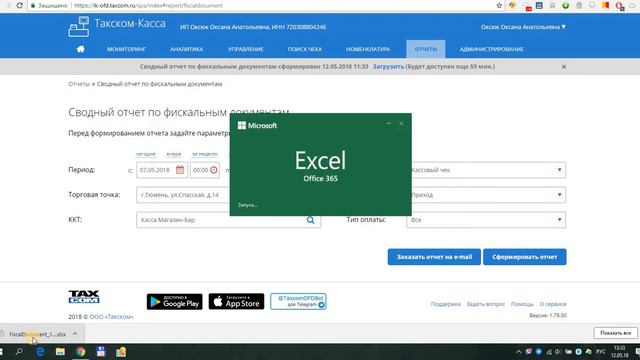
Task: Open Microsoft Edge in the taskbar
Action: coord(40,351)
